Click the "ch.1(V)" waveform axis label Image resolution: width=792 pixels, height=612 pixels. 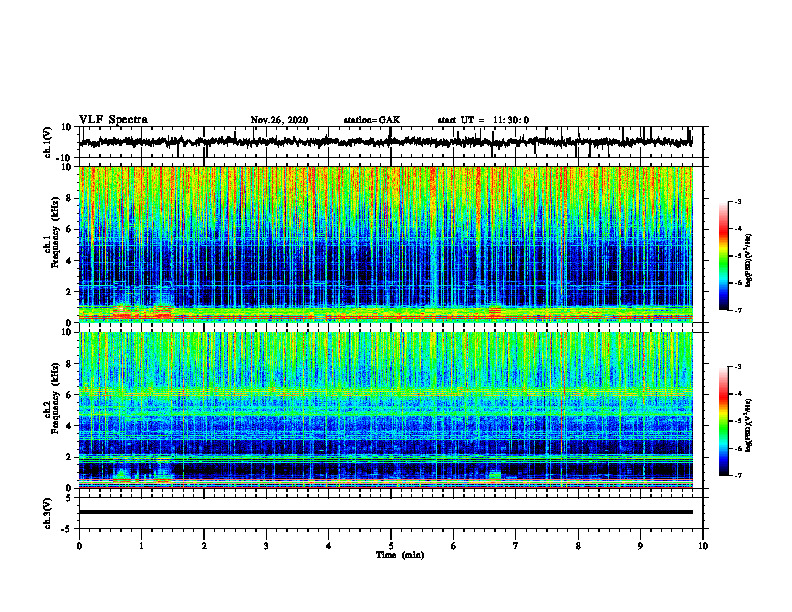(x=48, y=142)
